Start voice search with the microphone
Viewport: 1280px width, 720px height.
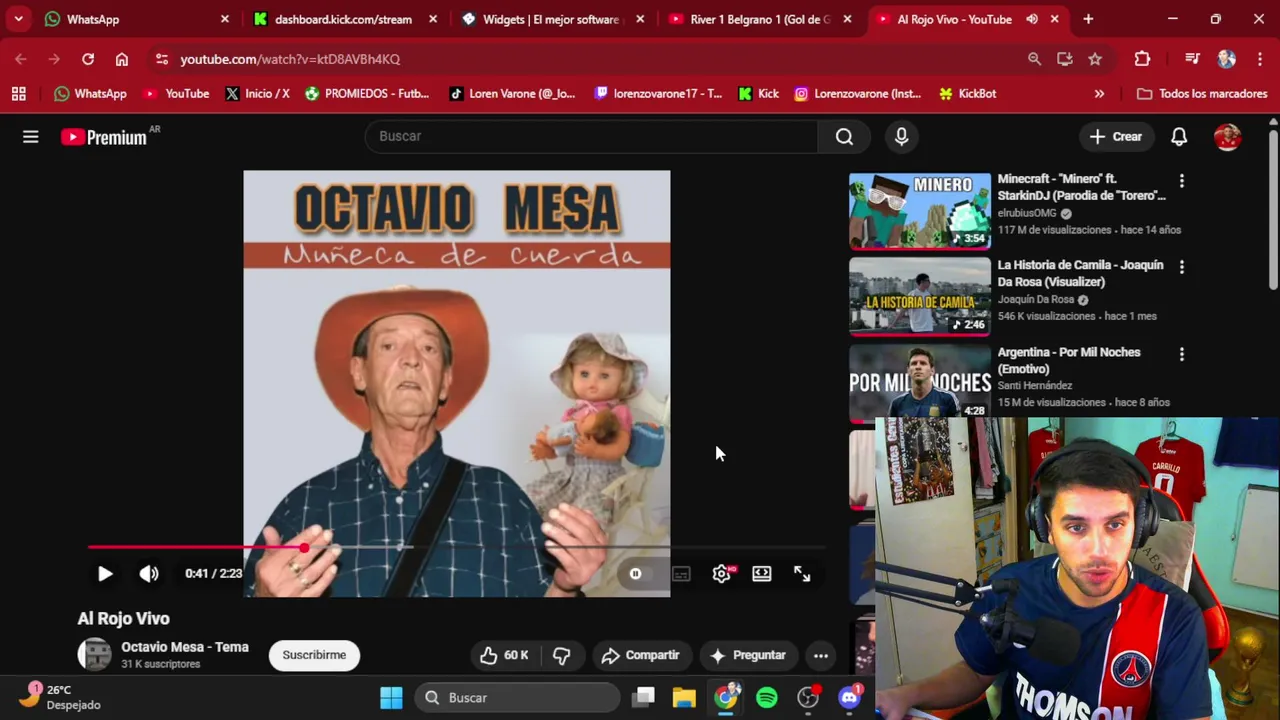tap(901, 137)
